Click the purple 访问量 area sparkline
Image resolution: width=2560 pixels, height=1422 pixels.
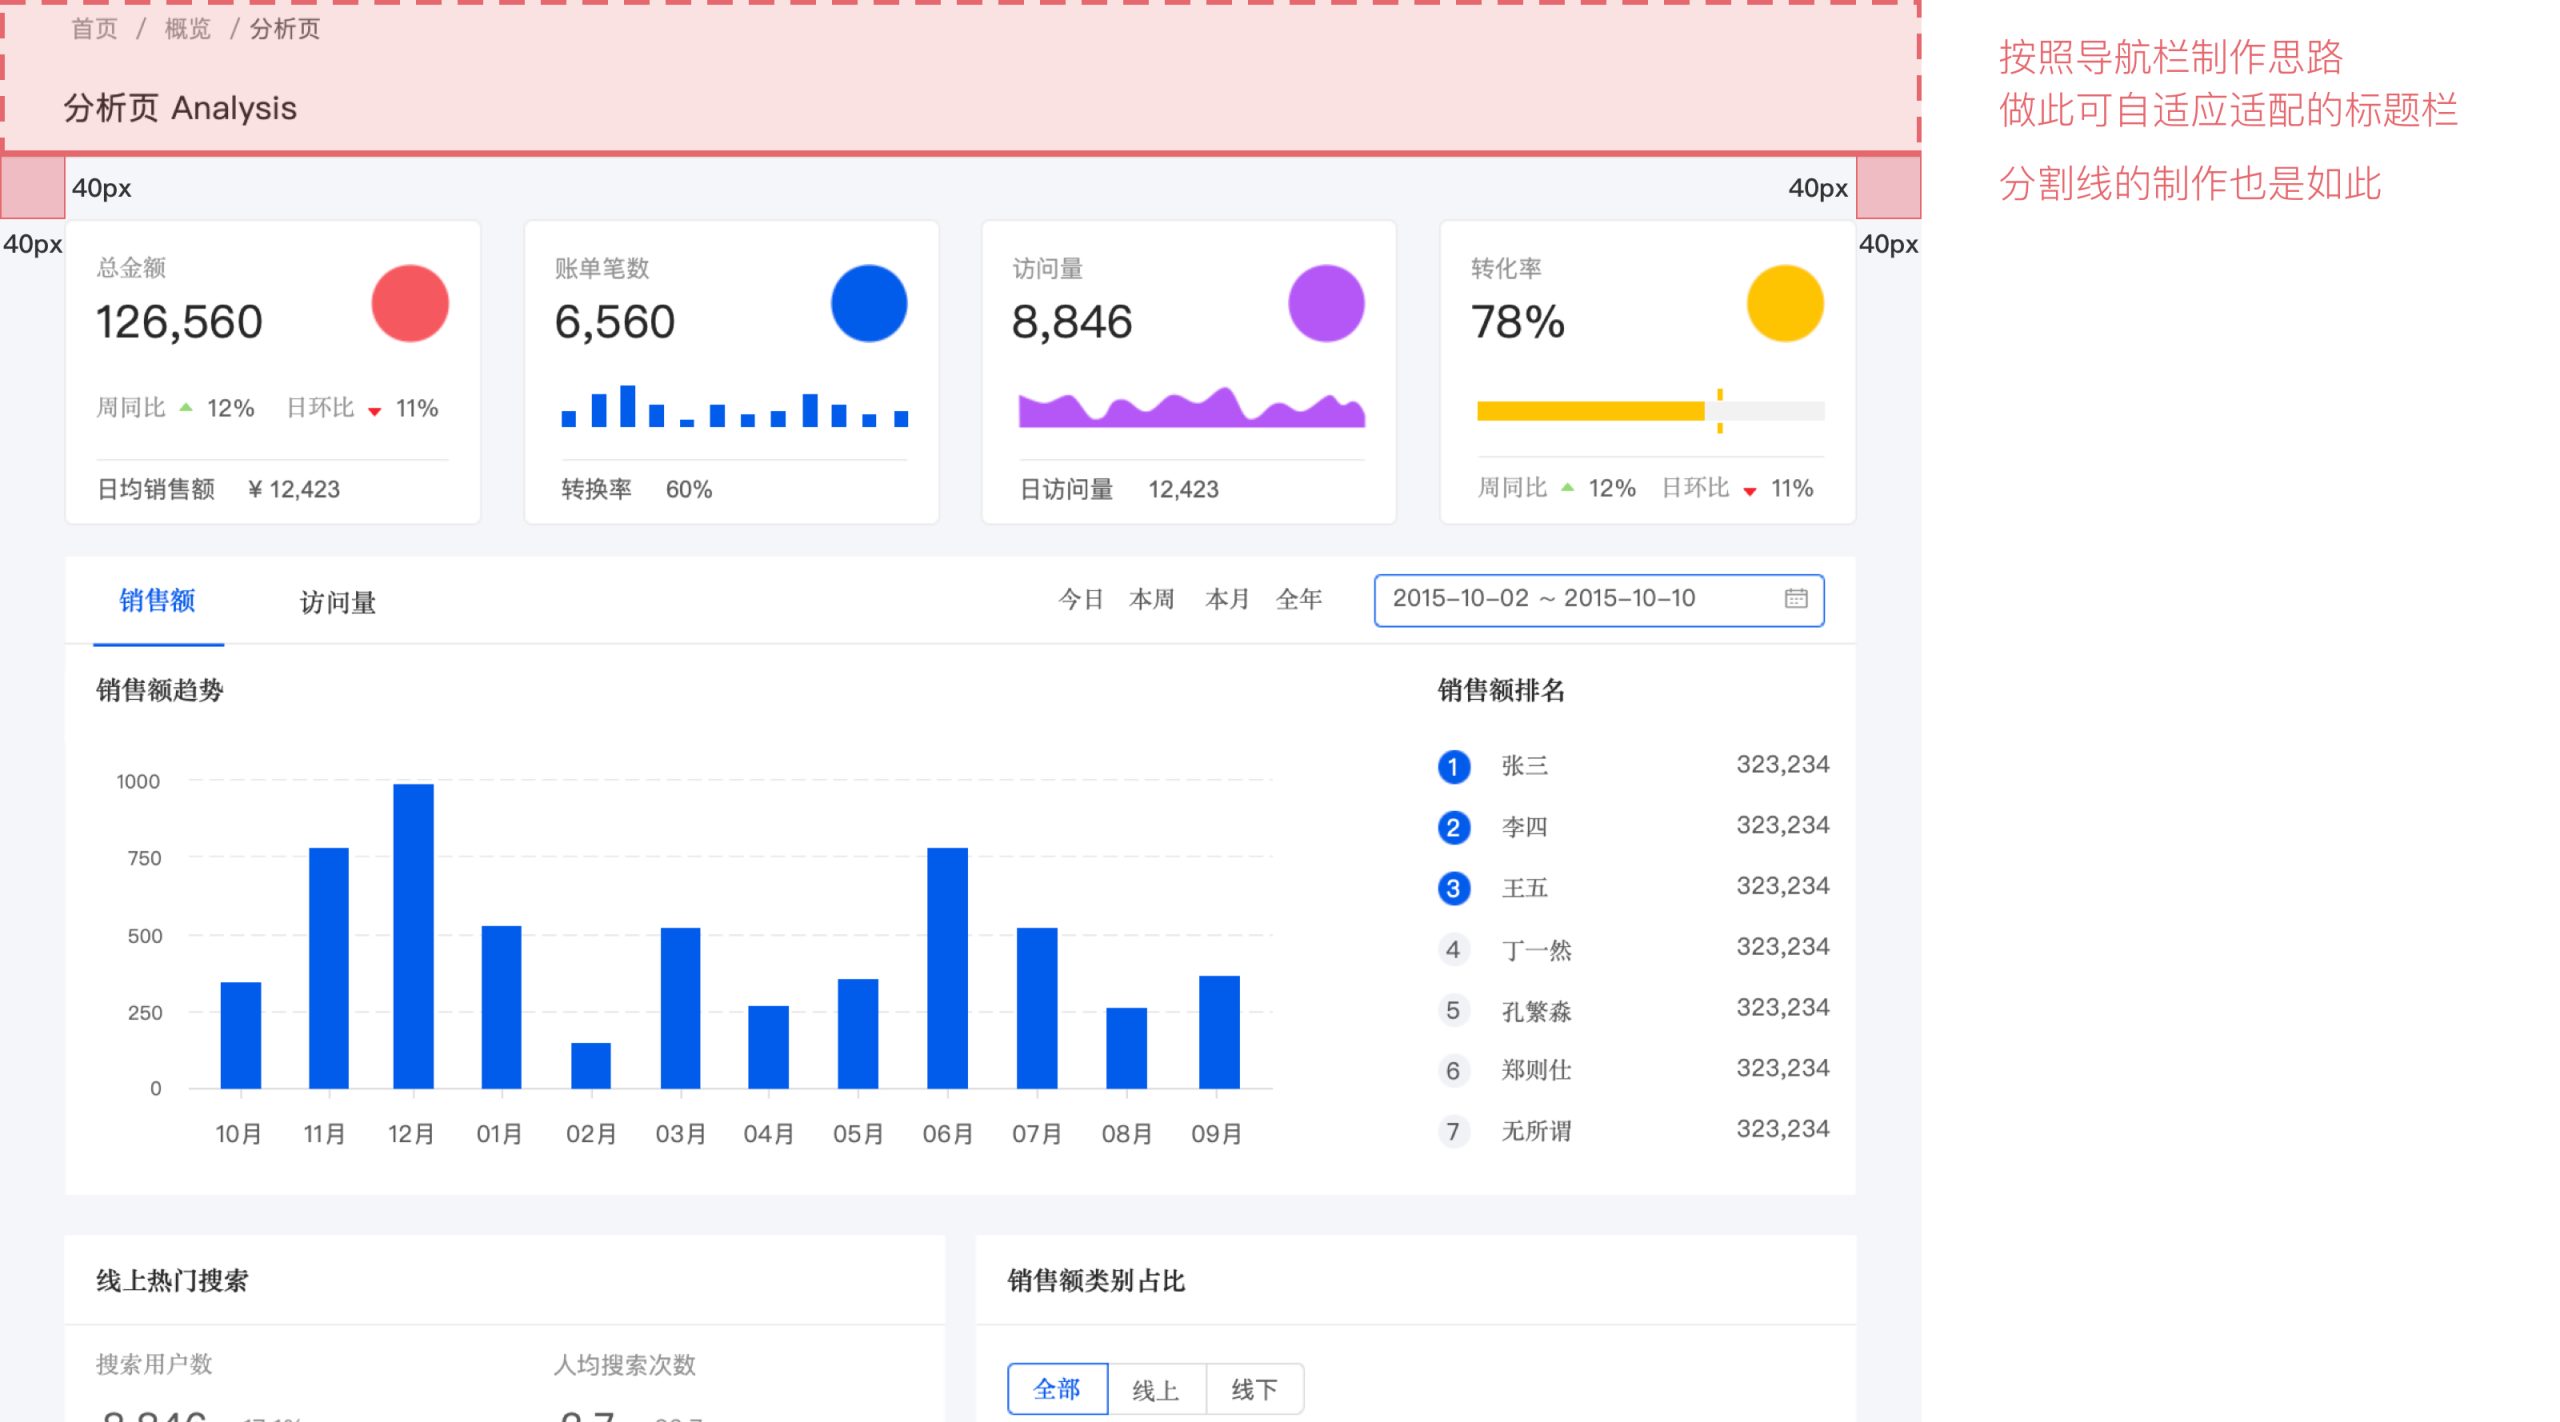click(x=1191, y=407)
